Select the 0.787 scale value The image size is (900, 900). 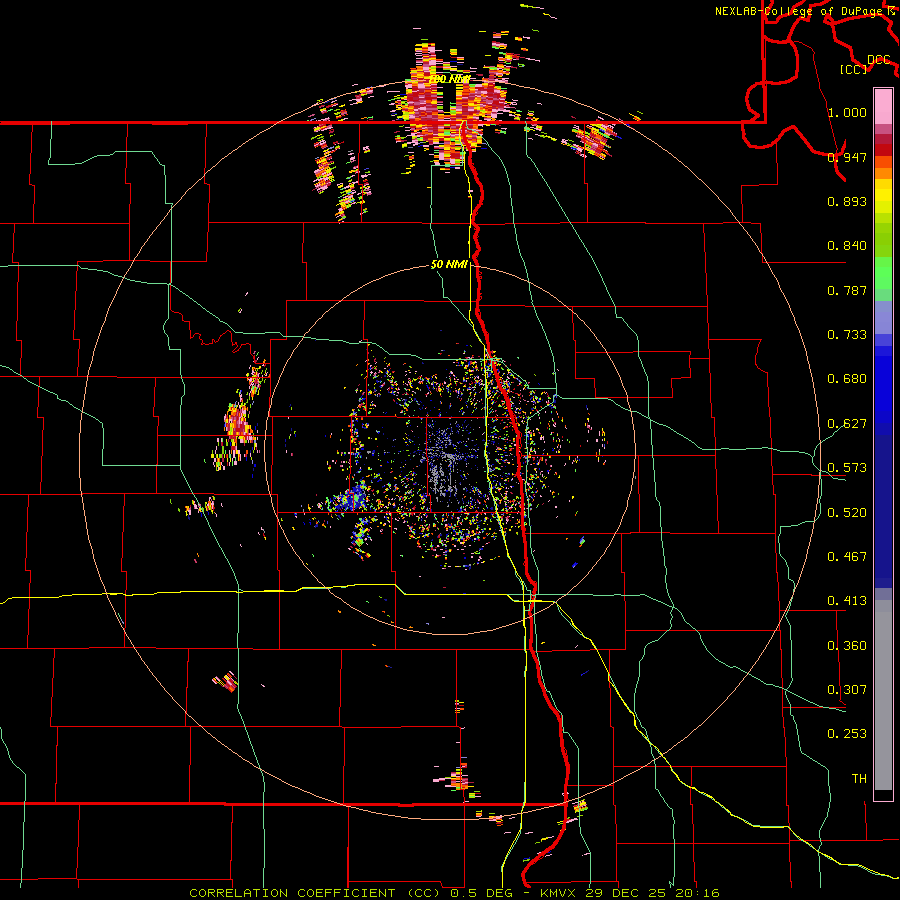coord(847,290)
